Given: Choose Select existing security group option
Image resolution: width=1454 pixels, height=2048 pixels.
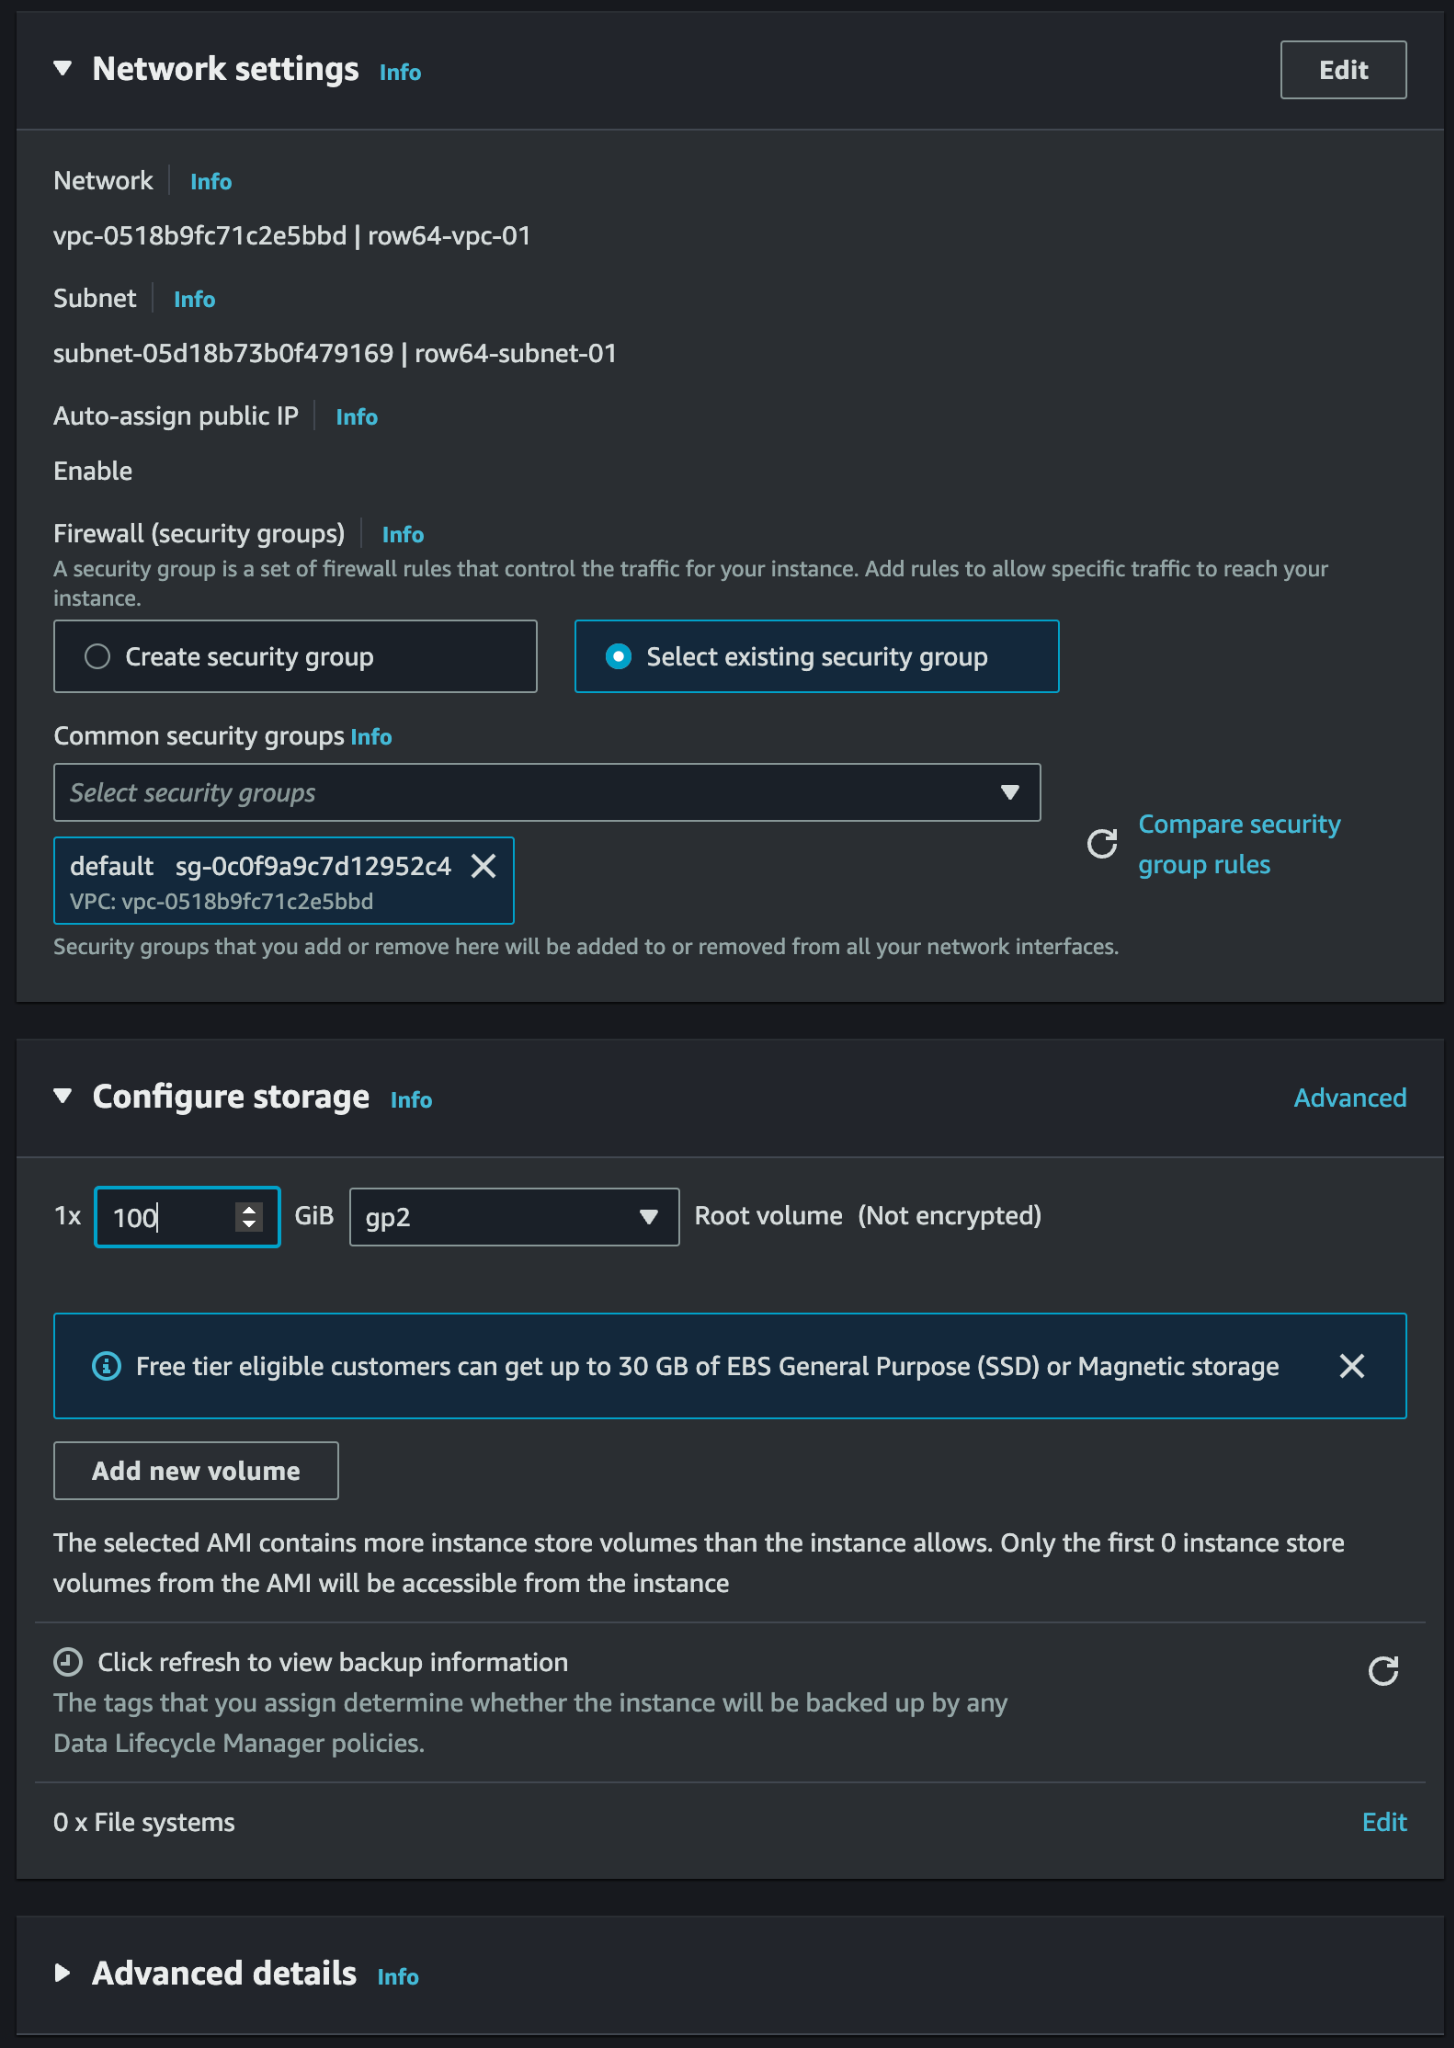Looking at the screenshot, I should point(816,656).
